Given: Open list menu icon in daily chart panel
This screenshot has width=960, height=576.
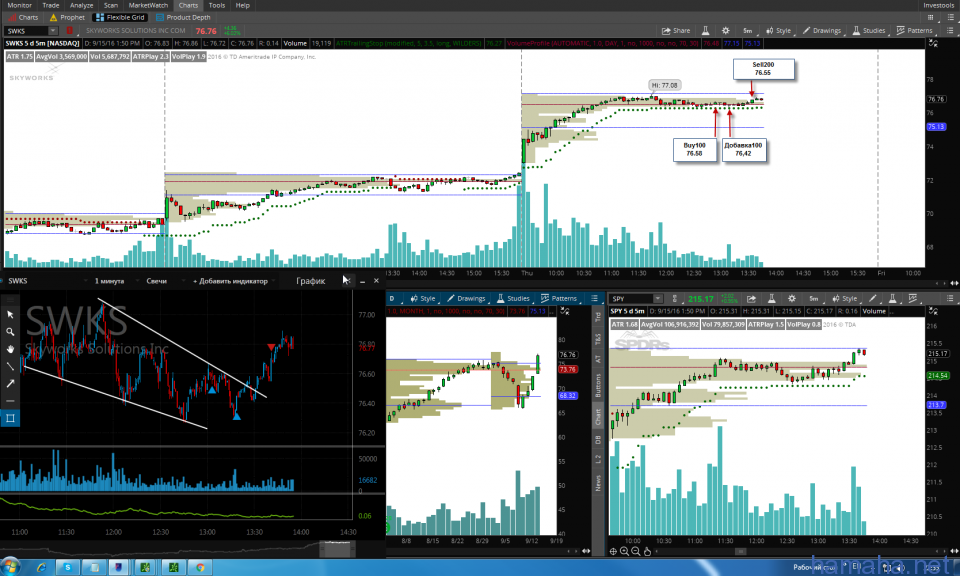Looking at the screenshot, I should 594,298.
